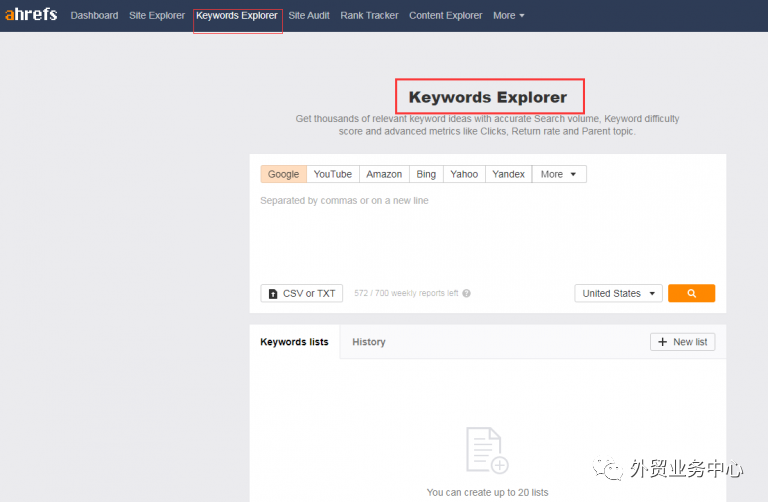Click the add document list icon
Image resolution: width=768 pixels, height=502 pixels.
487,450
